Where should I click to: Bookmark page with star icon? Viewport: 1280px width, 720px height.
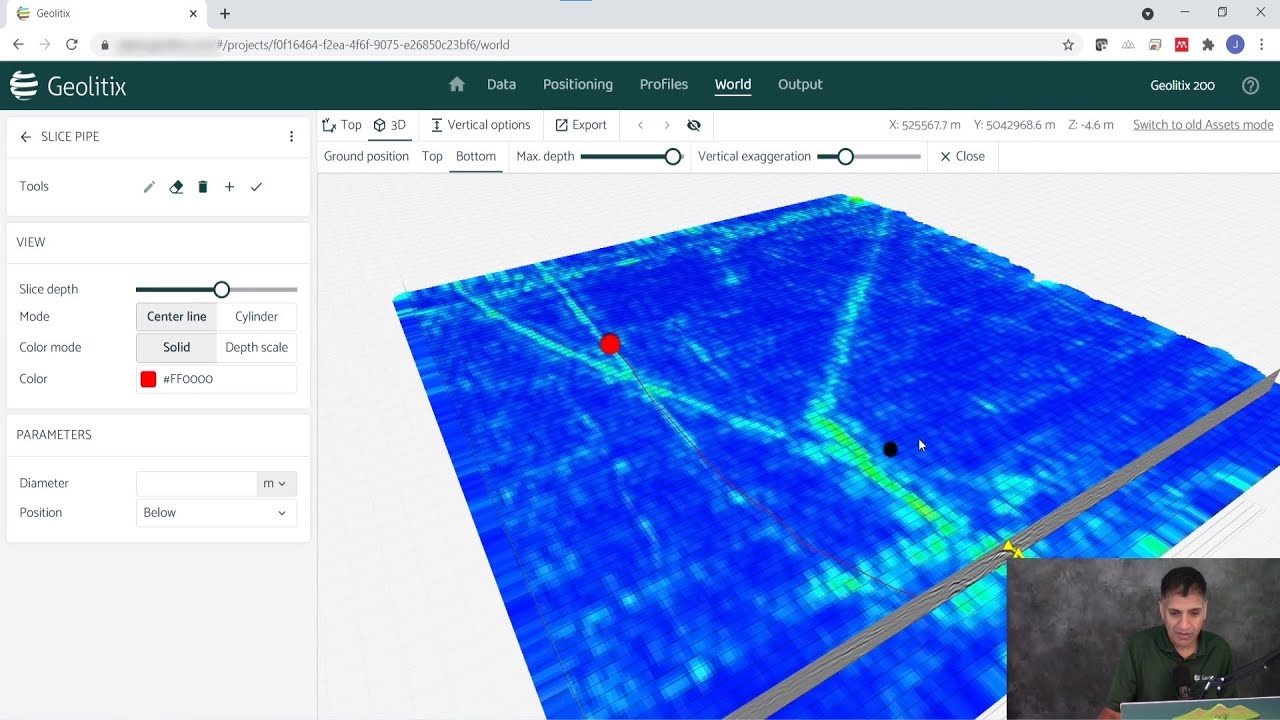click(x=1068, y=45)
